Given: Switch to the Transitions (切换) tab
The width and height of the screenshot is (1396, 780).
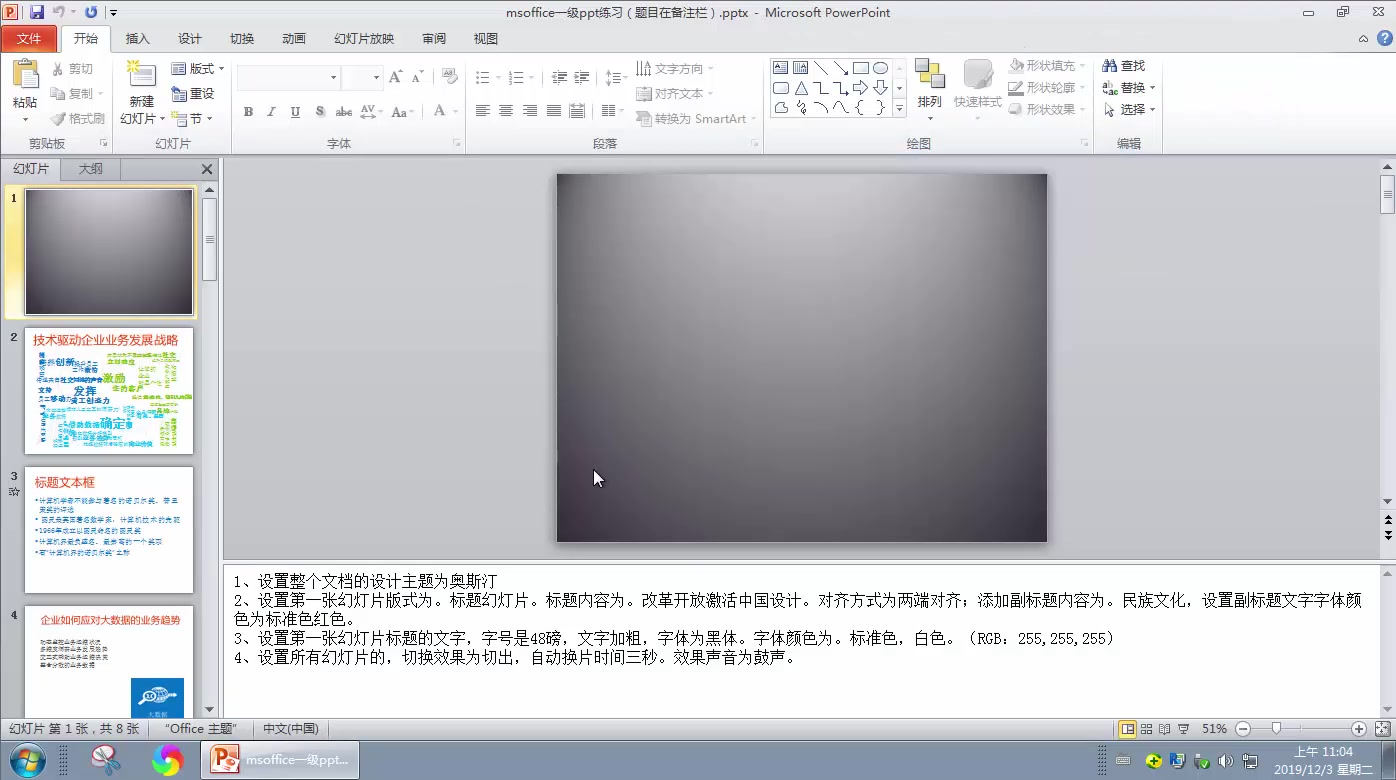Looking at the screenshot, I should [242, 39].
